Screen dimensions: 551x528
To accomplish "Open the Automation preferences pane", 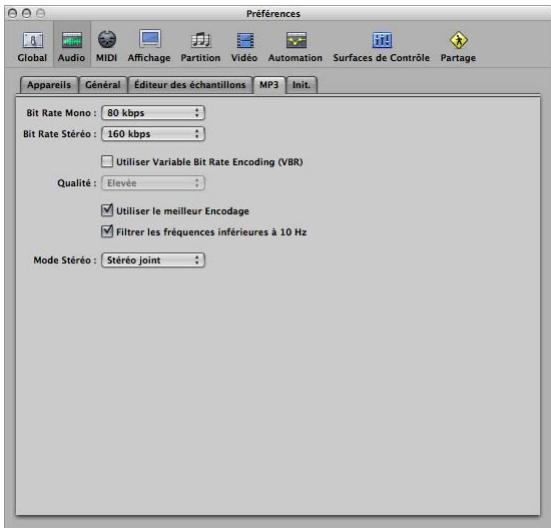I will [x=296, y=46].
